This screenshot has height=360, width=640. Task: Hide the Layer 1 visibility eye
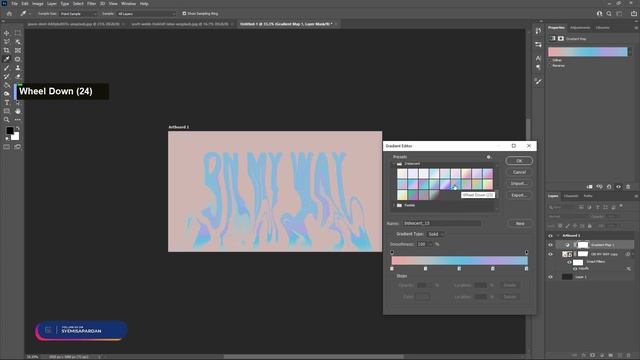(x=550, y=277)
